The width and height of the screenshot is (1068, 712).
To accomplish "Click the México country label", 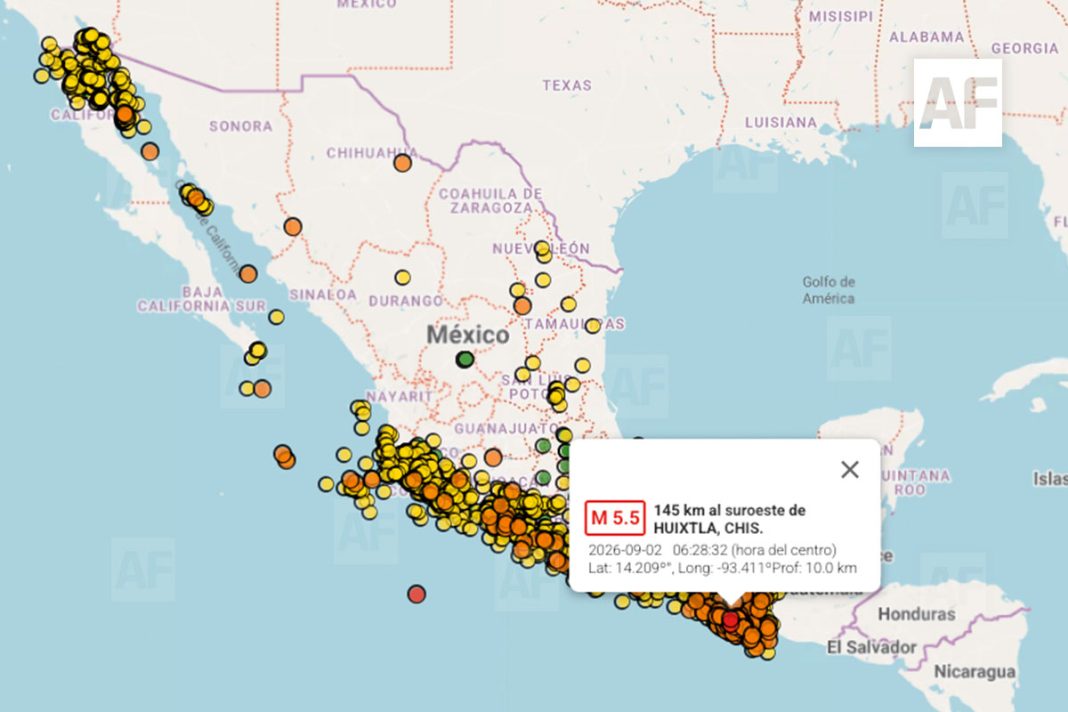I will pyautogui.click(x=468, y=335).
